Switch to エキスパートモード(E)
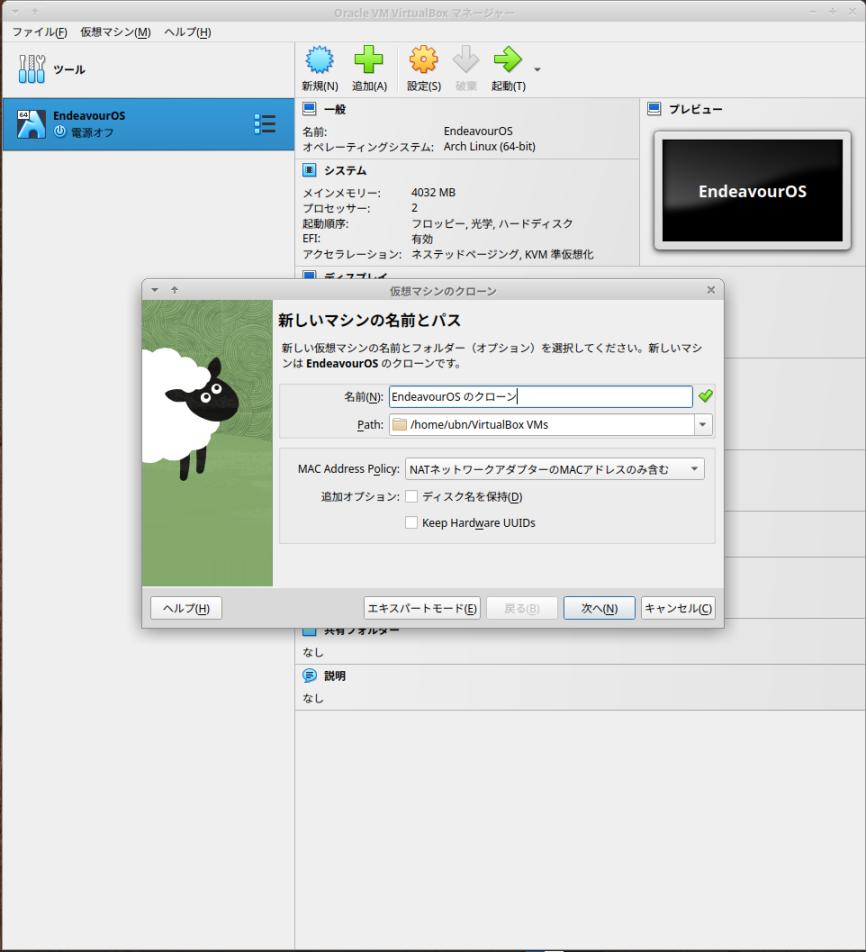866x952 pixels. (x=422, y=608)
